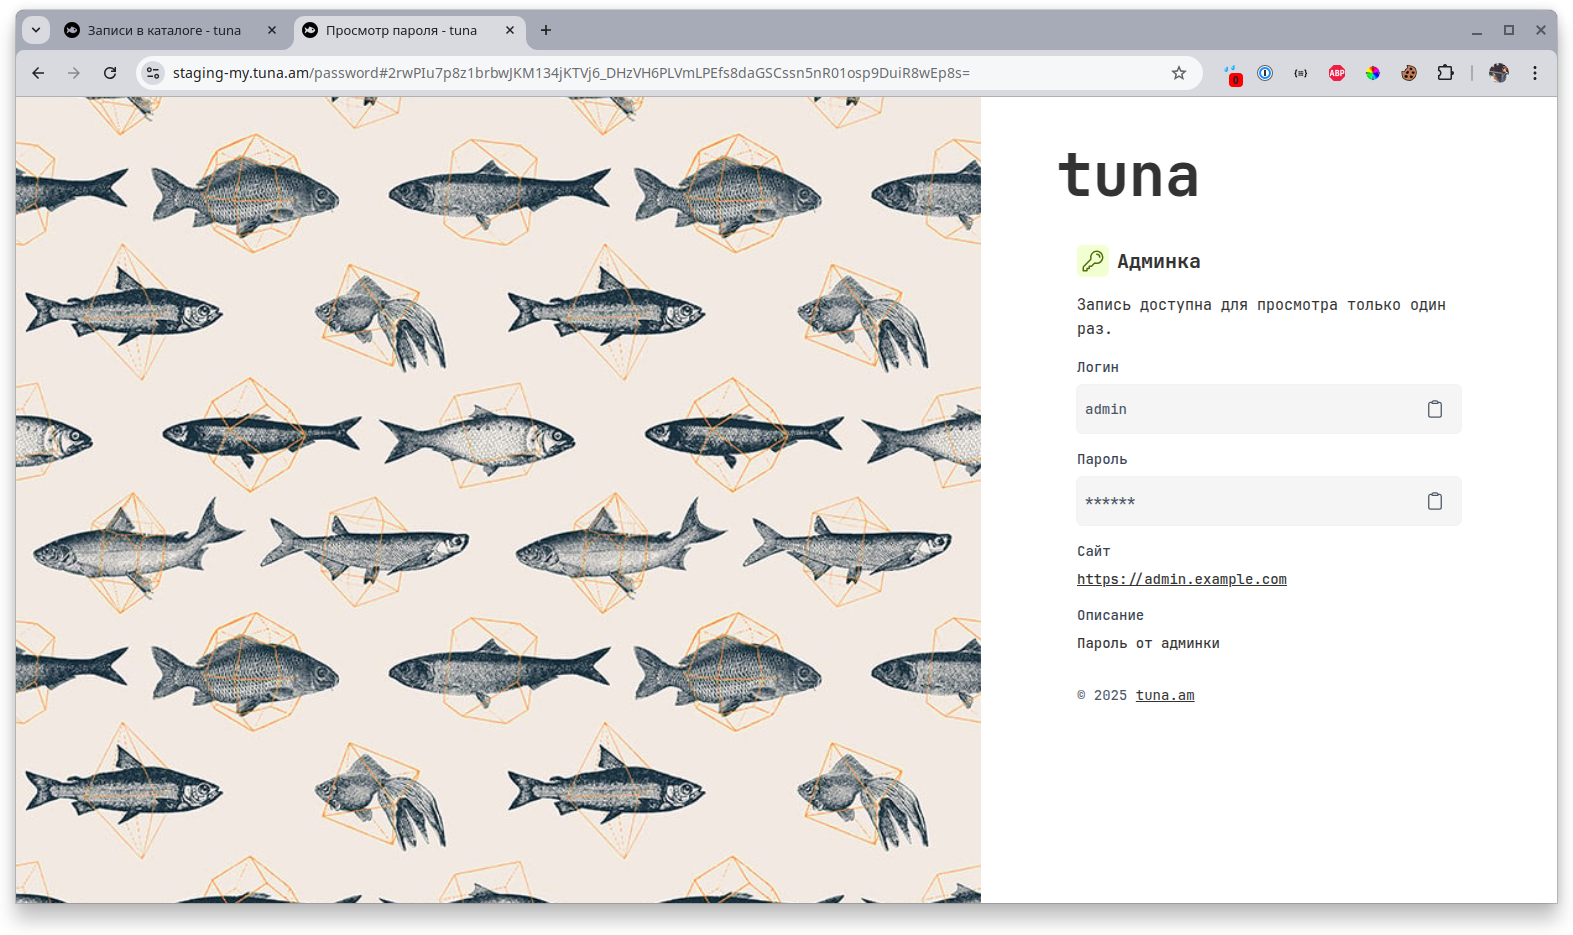Open a new browser tab

(546, 30)
